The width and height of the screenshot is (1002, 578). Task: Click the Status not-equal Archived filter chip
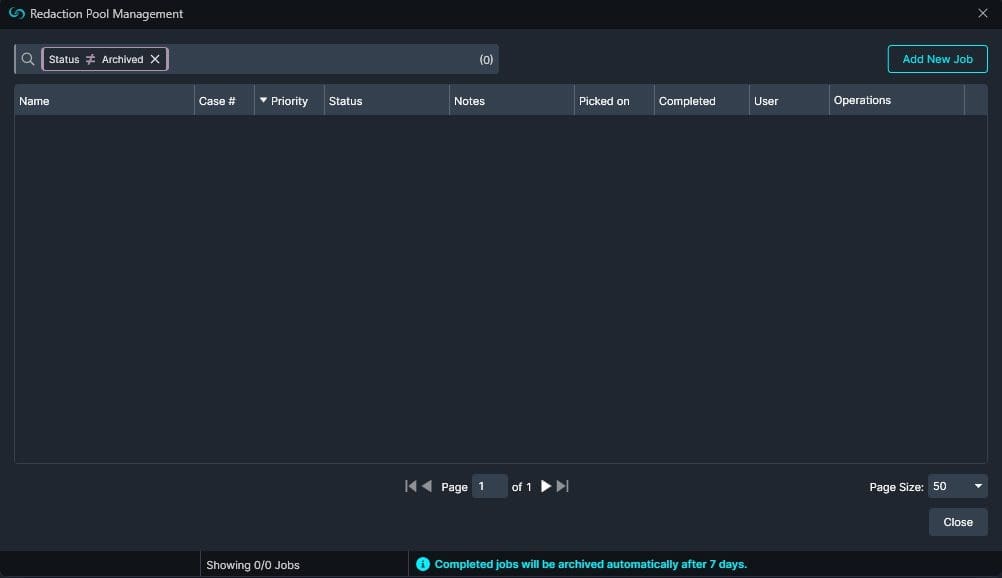tap(96, 59)
